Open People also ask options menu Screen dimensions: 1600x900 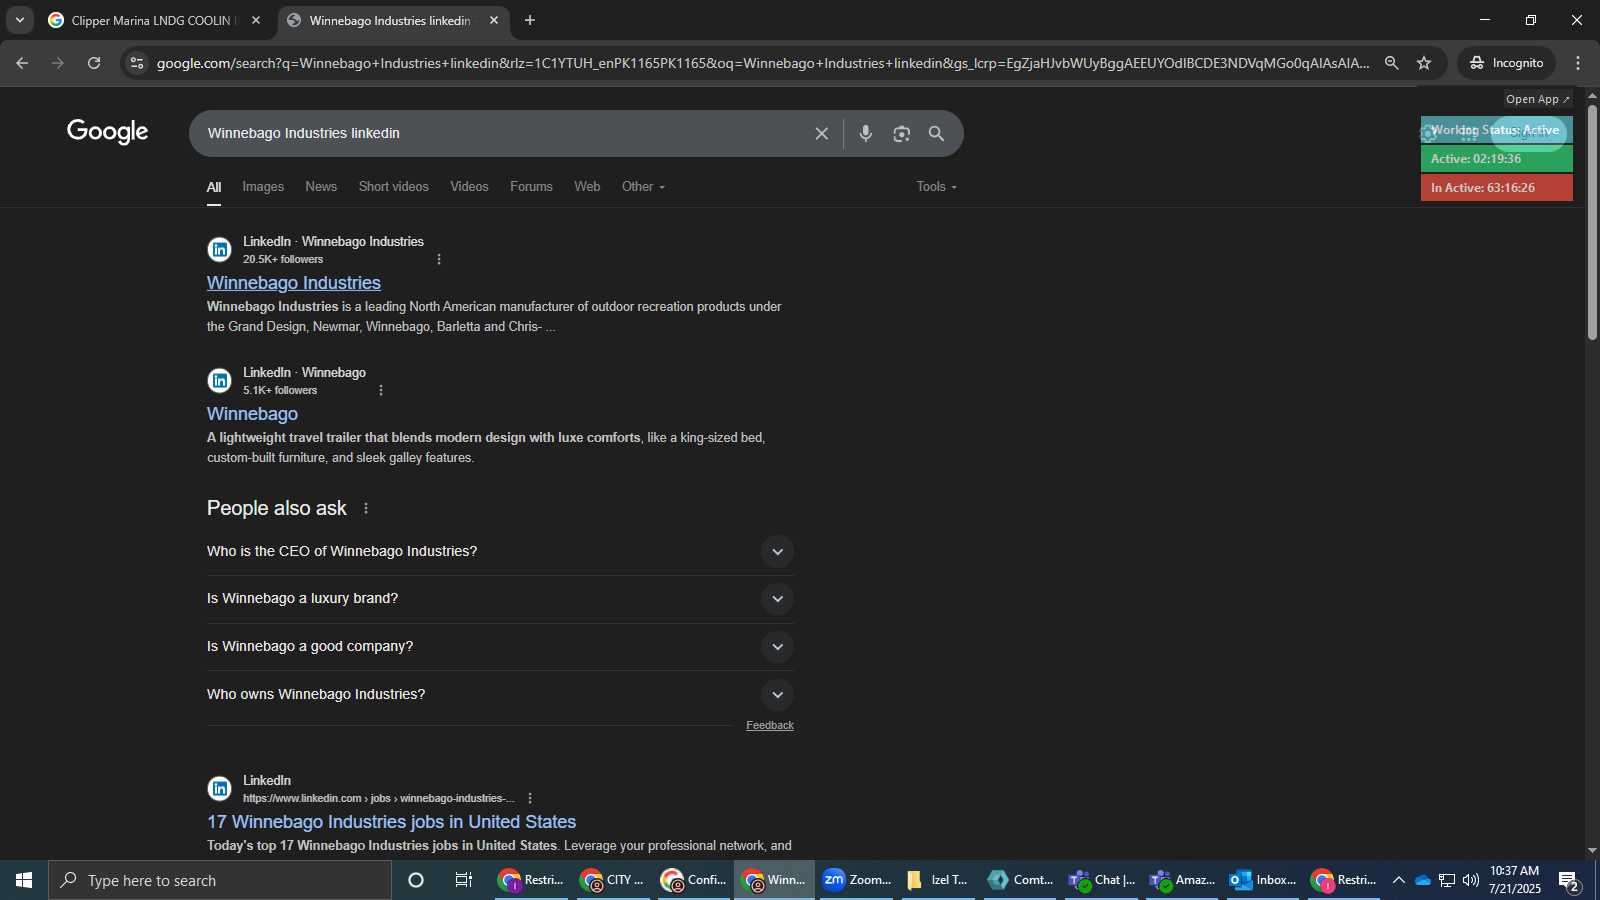pyautogui.click(x=366, y=508)
